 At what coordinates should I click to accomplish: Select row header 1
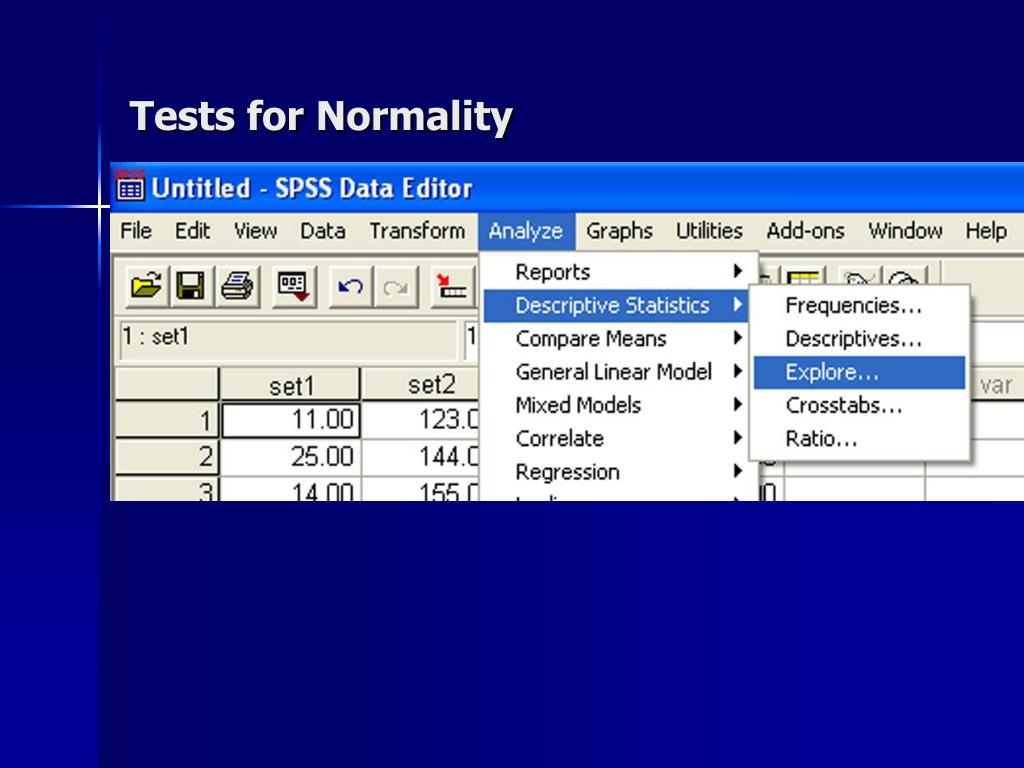pyautogui.click(x=167, y=420)
